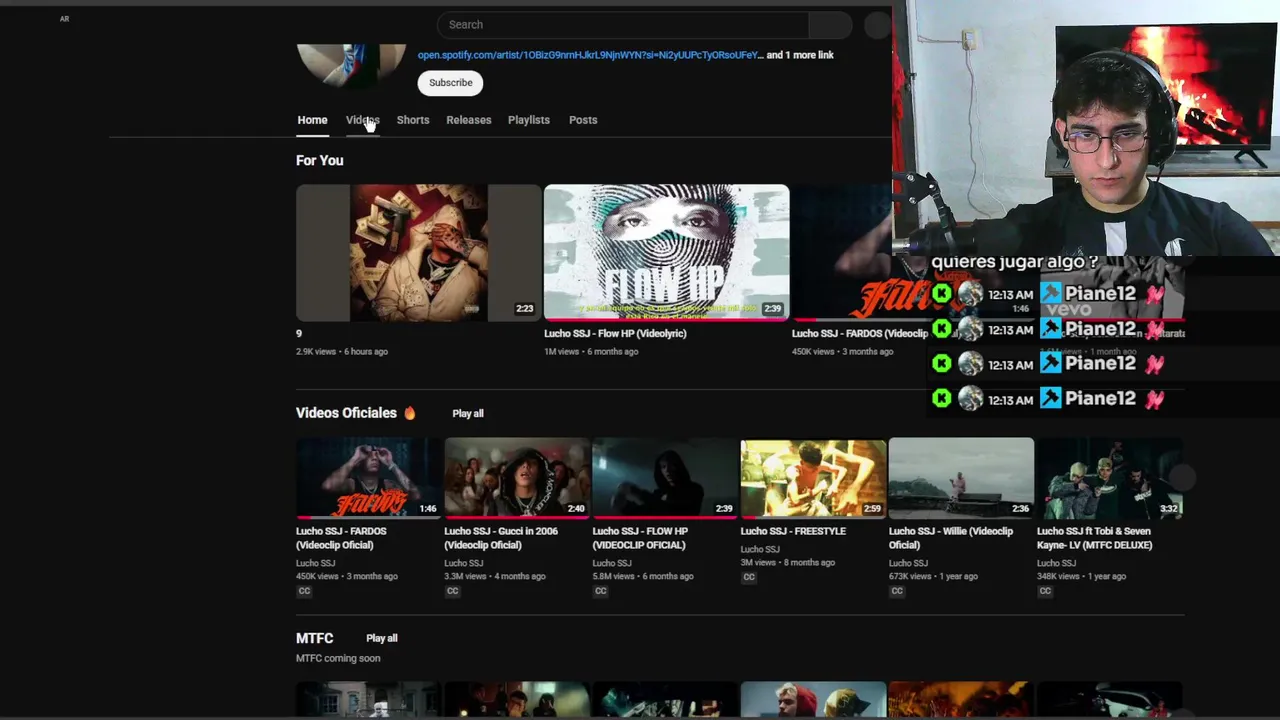Open Flow HP Videolyric thumbnail in For You
The width and height of the screenshot is (1280, 720).
[x=666, y=253]
